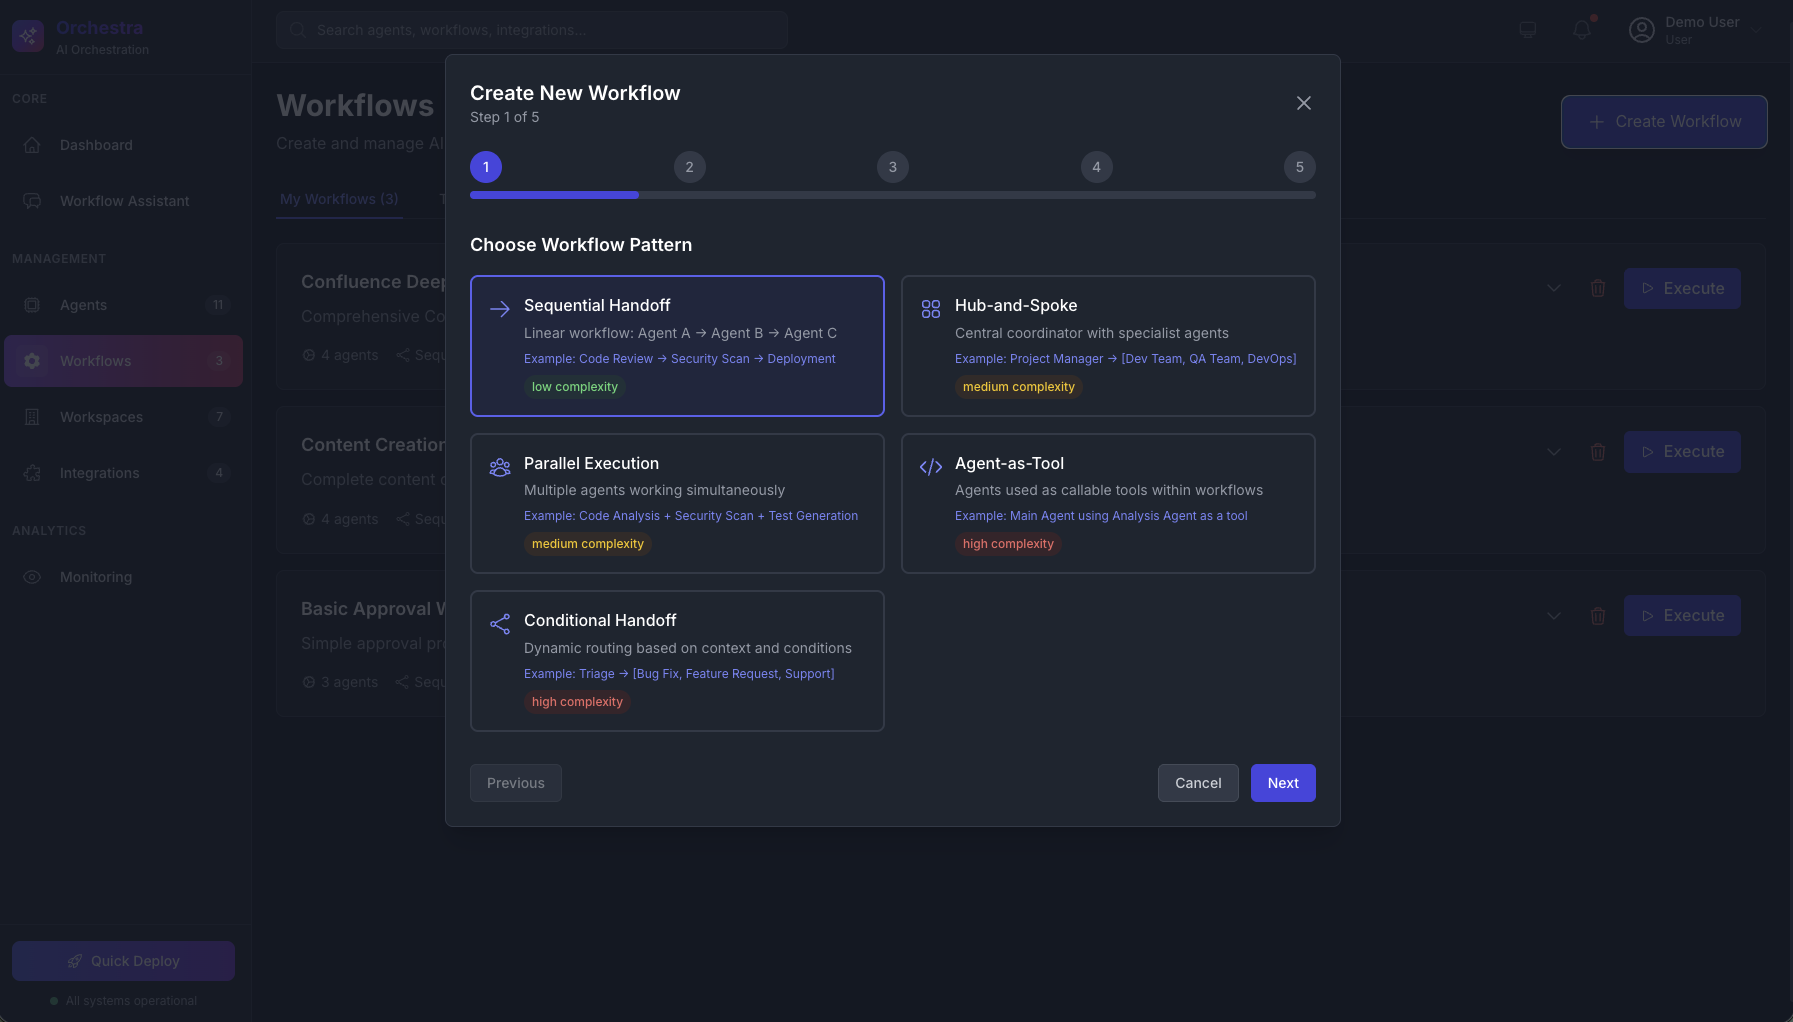The width and height of the screenshot is (1793, 1022).
Task: Click the notifications bell icon
Action: click(x=1581, y=29)
